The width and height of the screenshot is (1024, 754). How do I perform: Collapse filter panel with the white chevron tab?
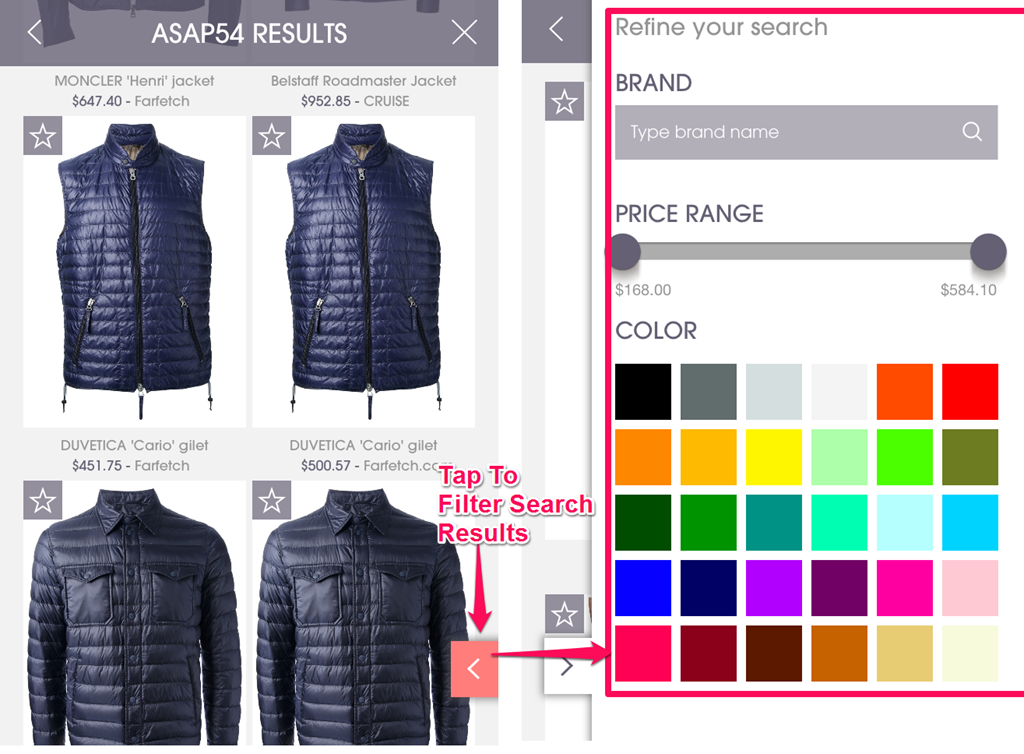click(x=567, y=666)
